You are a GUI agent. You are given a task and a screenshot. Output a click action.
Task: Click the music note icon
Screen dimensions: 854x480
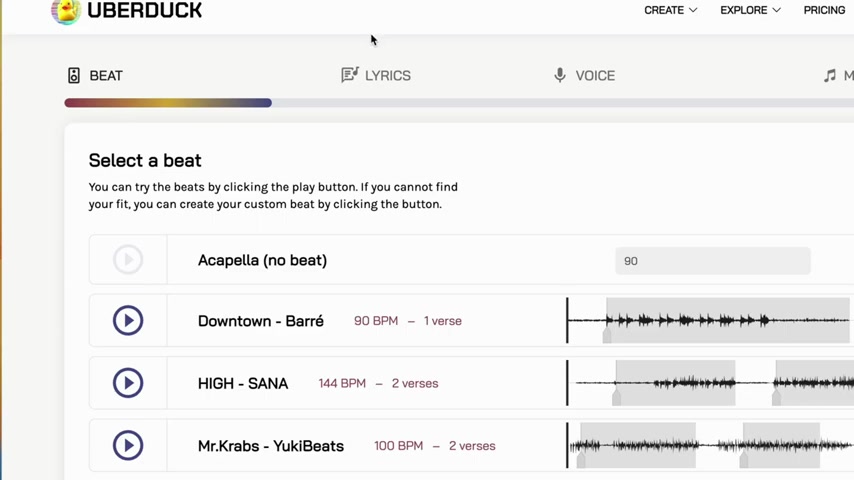coord(829,75)
